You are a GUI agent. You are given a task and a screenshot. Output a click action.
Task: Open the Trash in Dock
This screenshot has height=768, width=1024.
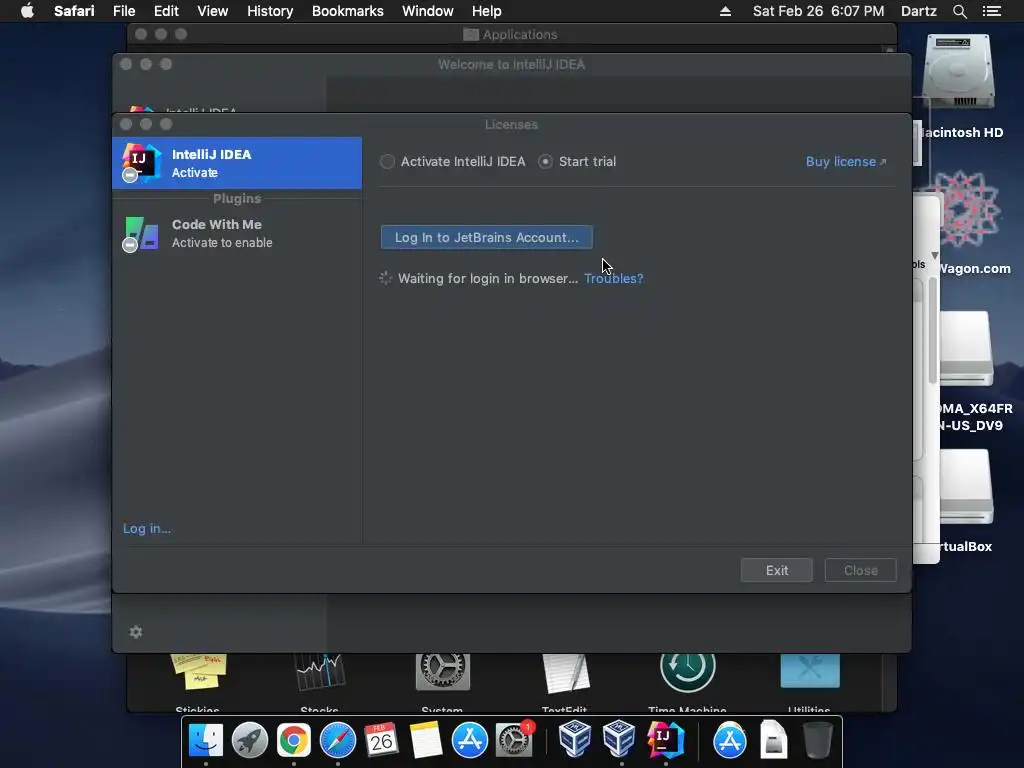[817, 739]
